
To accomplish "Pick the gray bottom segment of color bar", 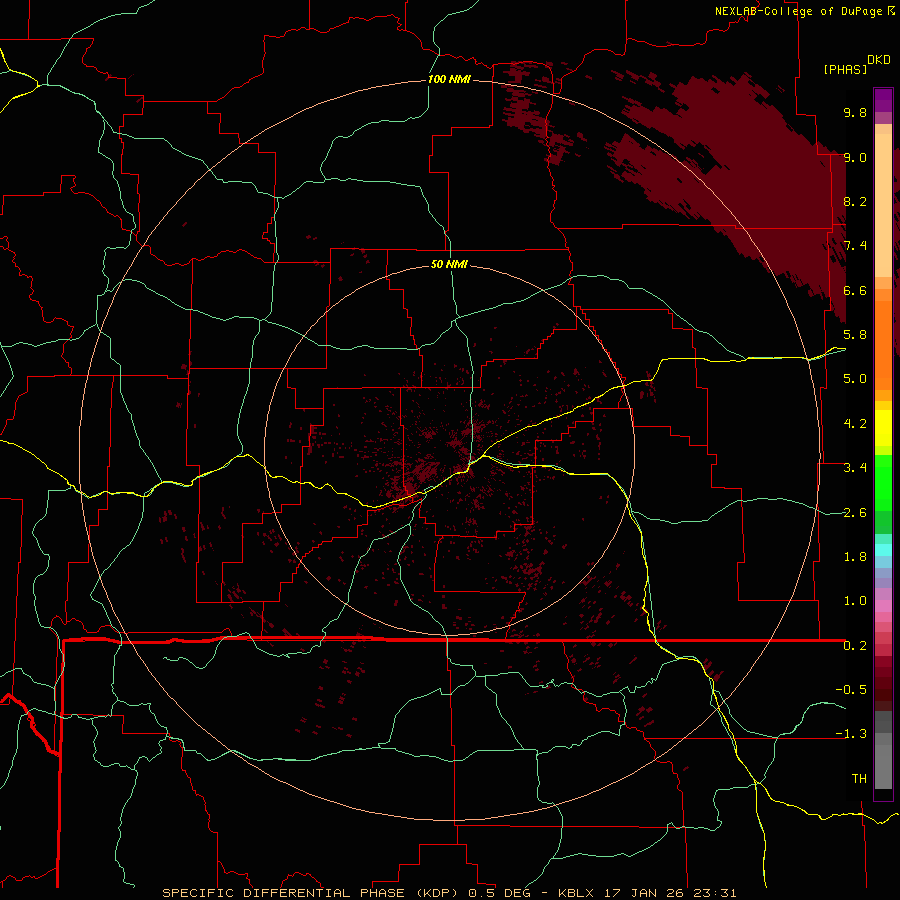I will pos(883,766).
